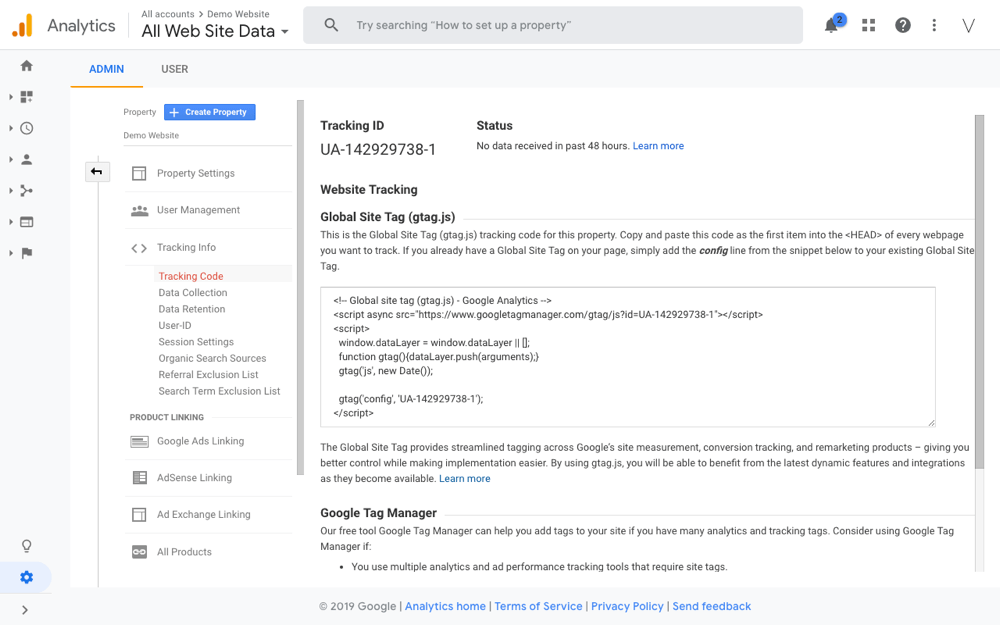Open Realtime clock icon in sidebar
Screen dimensions: 1000x625
coord(26,128)
